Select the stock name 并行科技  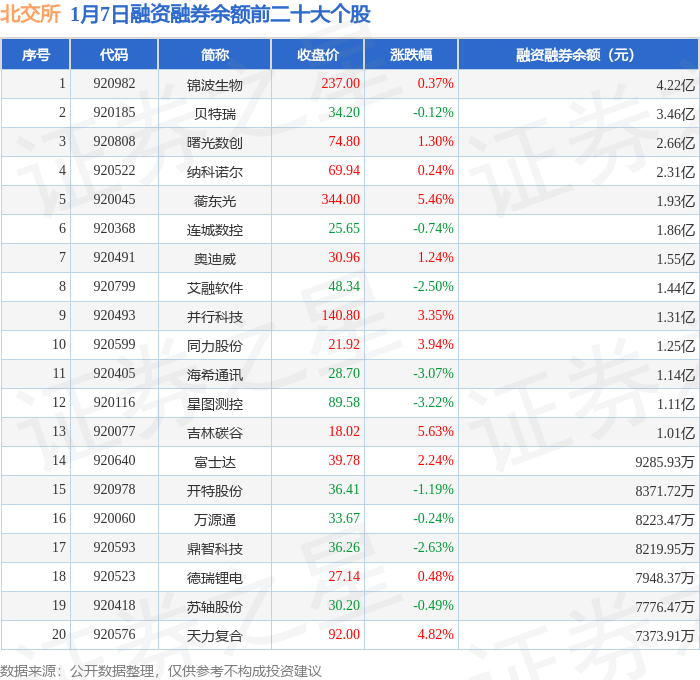pyautogui.click(x=215, y=317)
